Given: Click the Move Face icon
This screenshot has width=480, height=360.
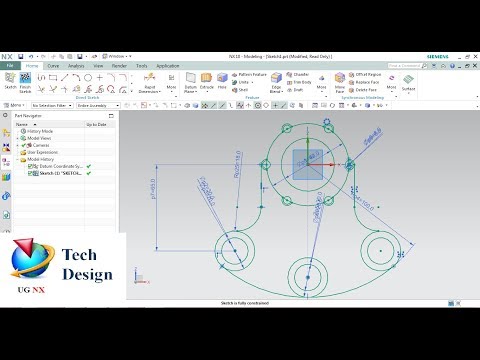Looking at the screenshot, I should pyautogui.click(x=340, y=79).
